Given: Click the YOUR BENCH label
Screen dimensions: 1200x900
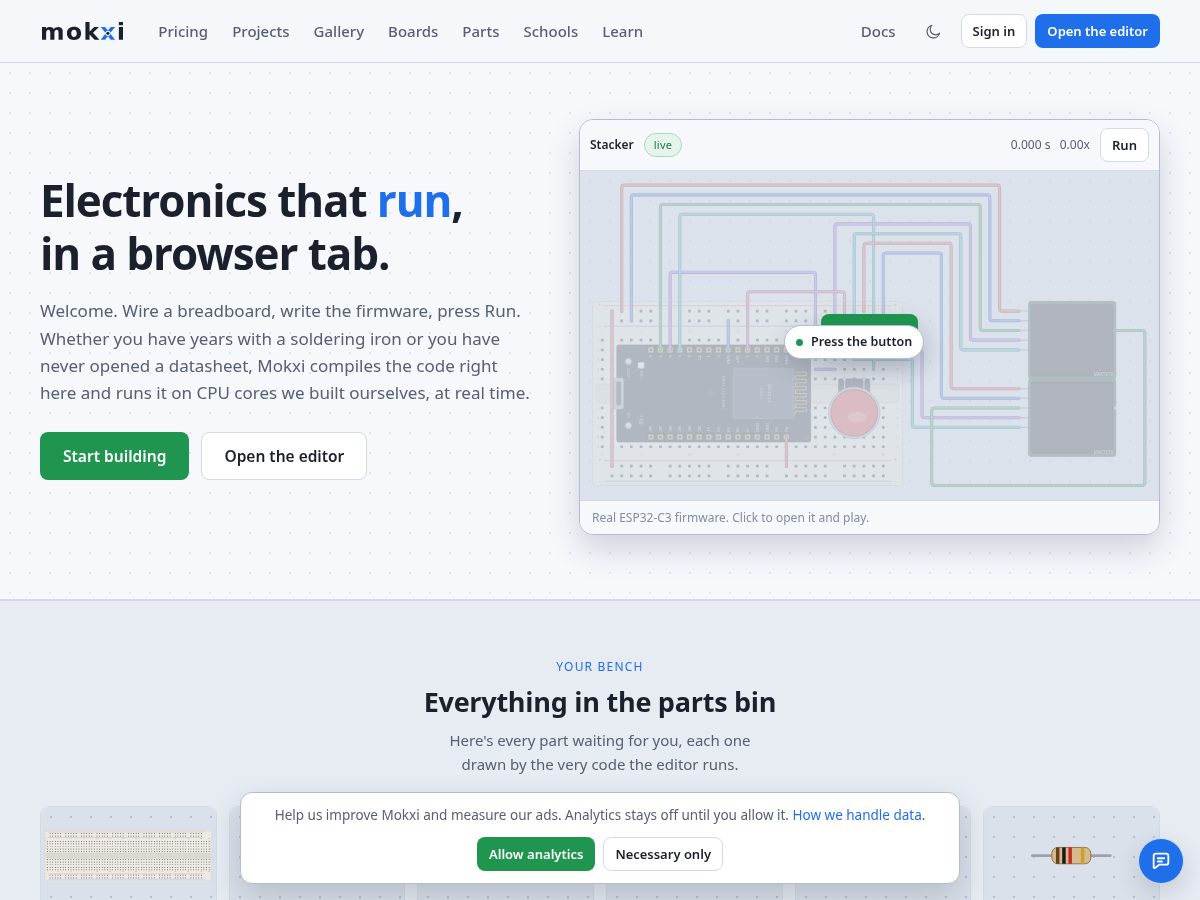Looking at the screenshot, I should (x=600, y=666).
